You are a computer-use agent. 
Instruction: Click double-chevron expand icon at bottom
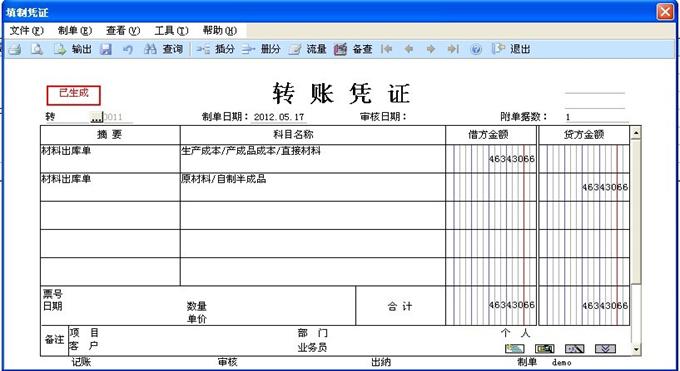coord(605,348)
